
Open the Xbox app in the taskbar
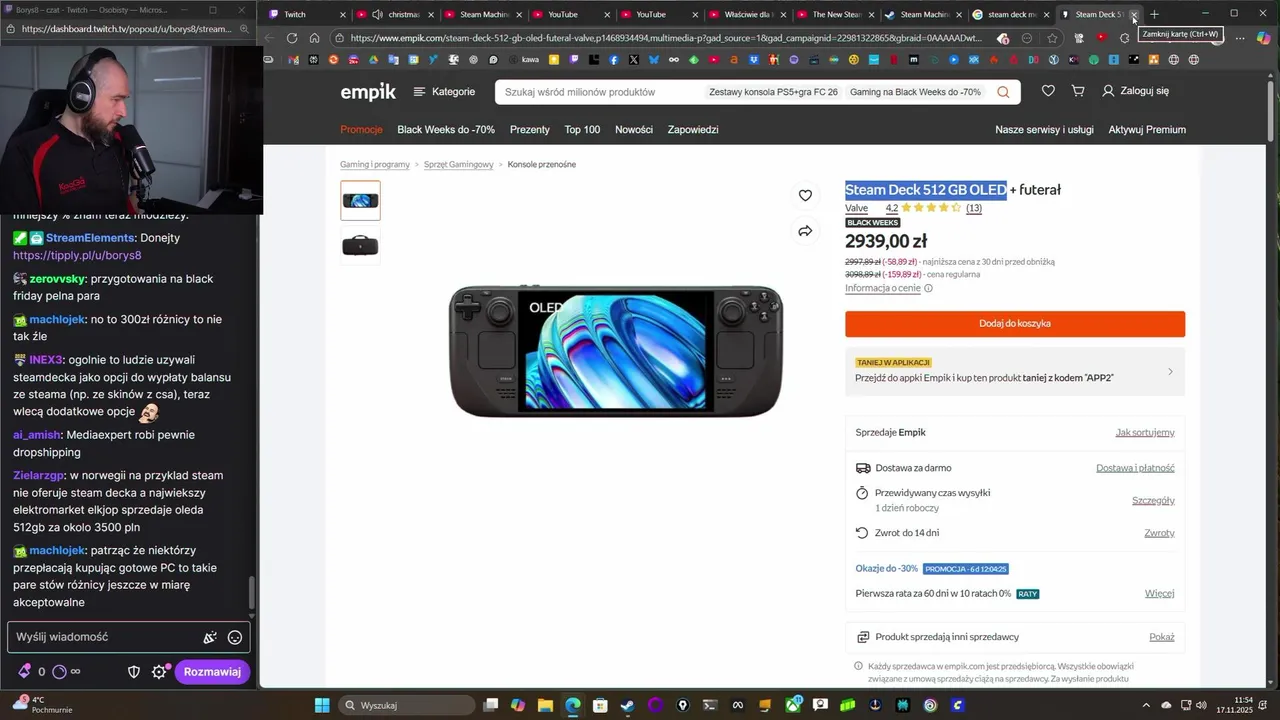793,705
